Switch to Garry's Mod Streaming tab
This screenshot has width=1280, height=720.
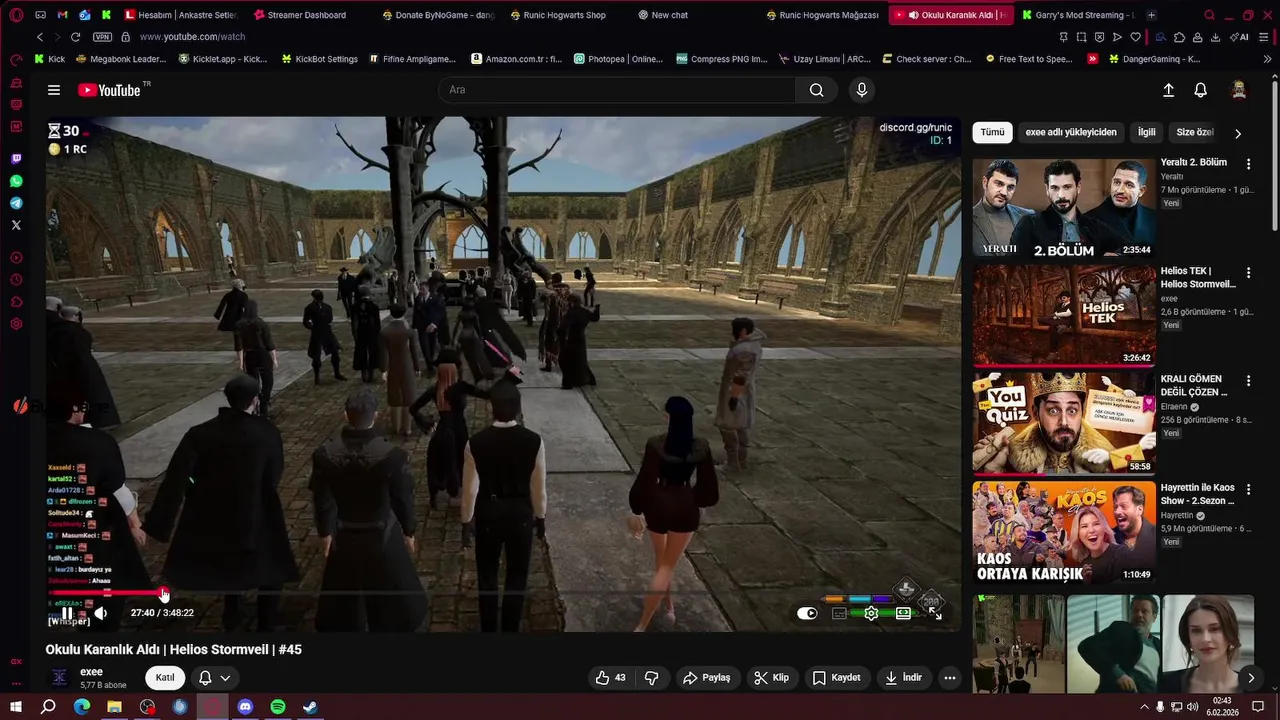(x=1077, y=15)
